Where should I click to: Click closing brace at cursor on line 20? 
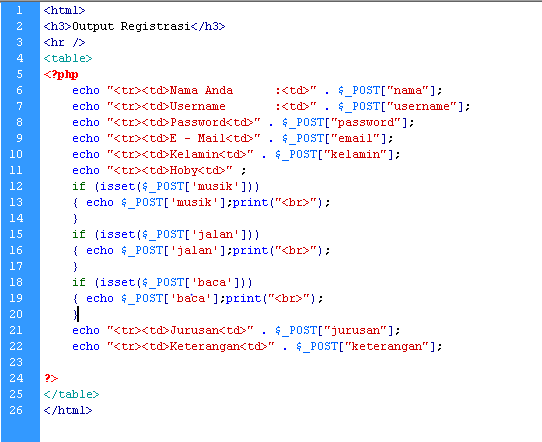75,314
